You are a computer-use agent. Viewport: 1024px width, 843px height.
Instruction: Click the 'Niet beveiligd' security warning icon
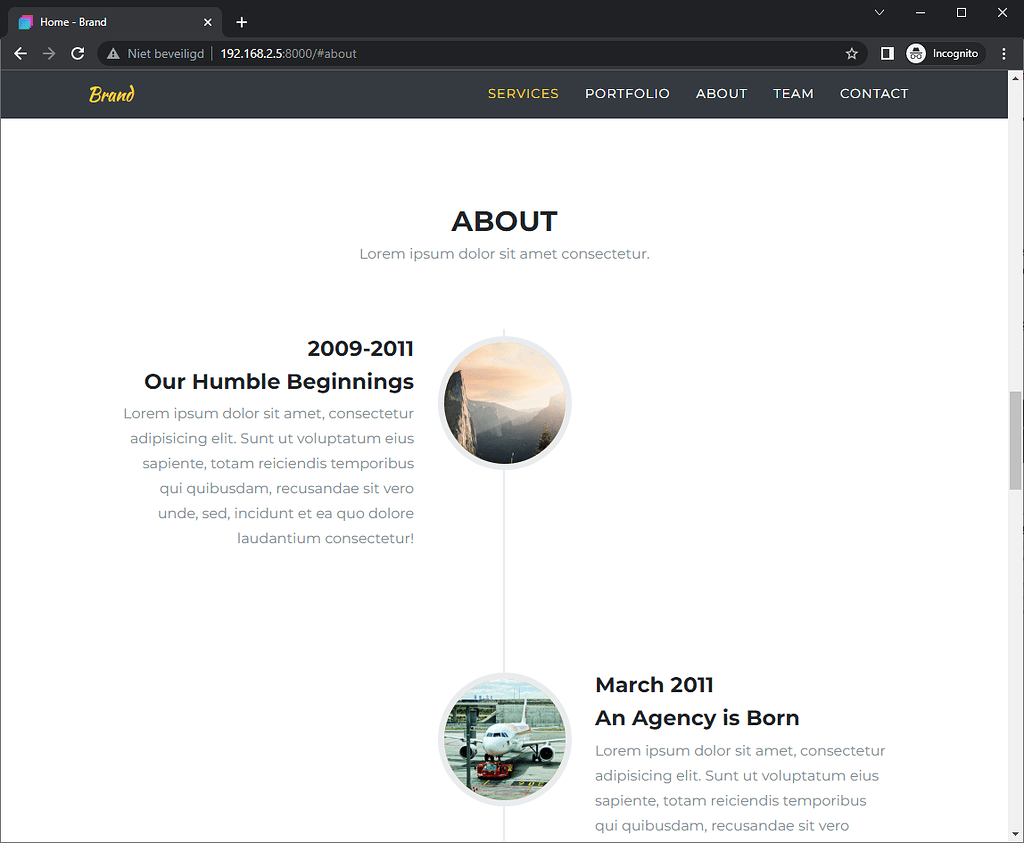point(113,53)
